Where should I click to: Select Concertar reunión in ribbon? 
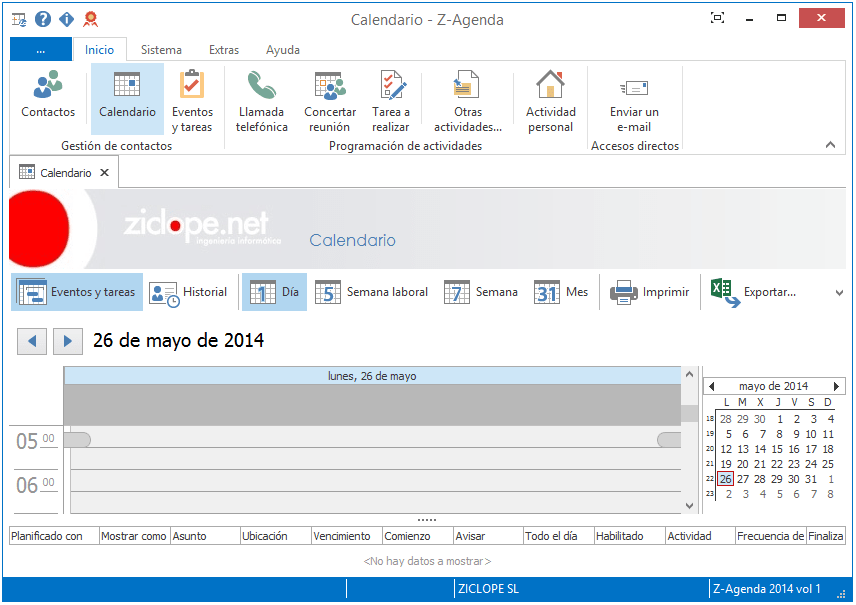pyautogui.click(x=330, y=100)
